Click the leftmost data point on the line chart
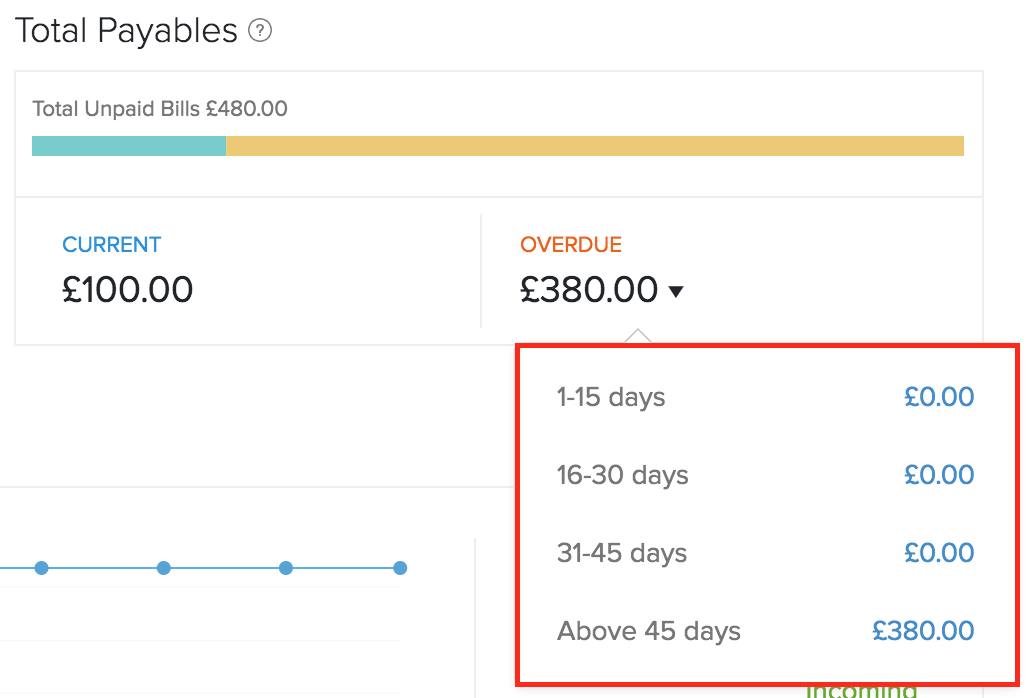The image size is (1034, 698). [41, 568]
